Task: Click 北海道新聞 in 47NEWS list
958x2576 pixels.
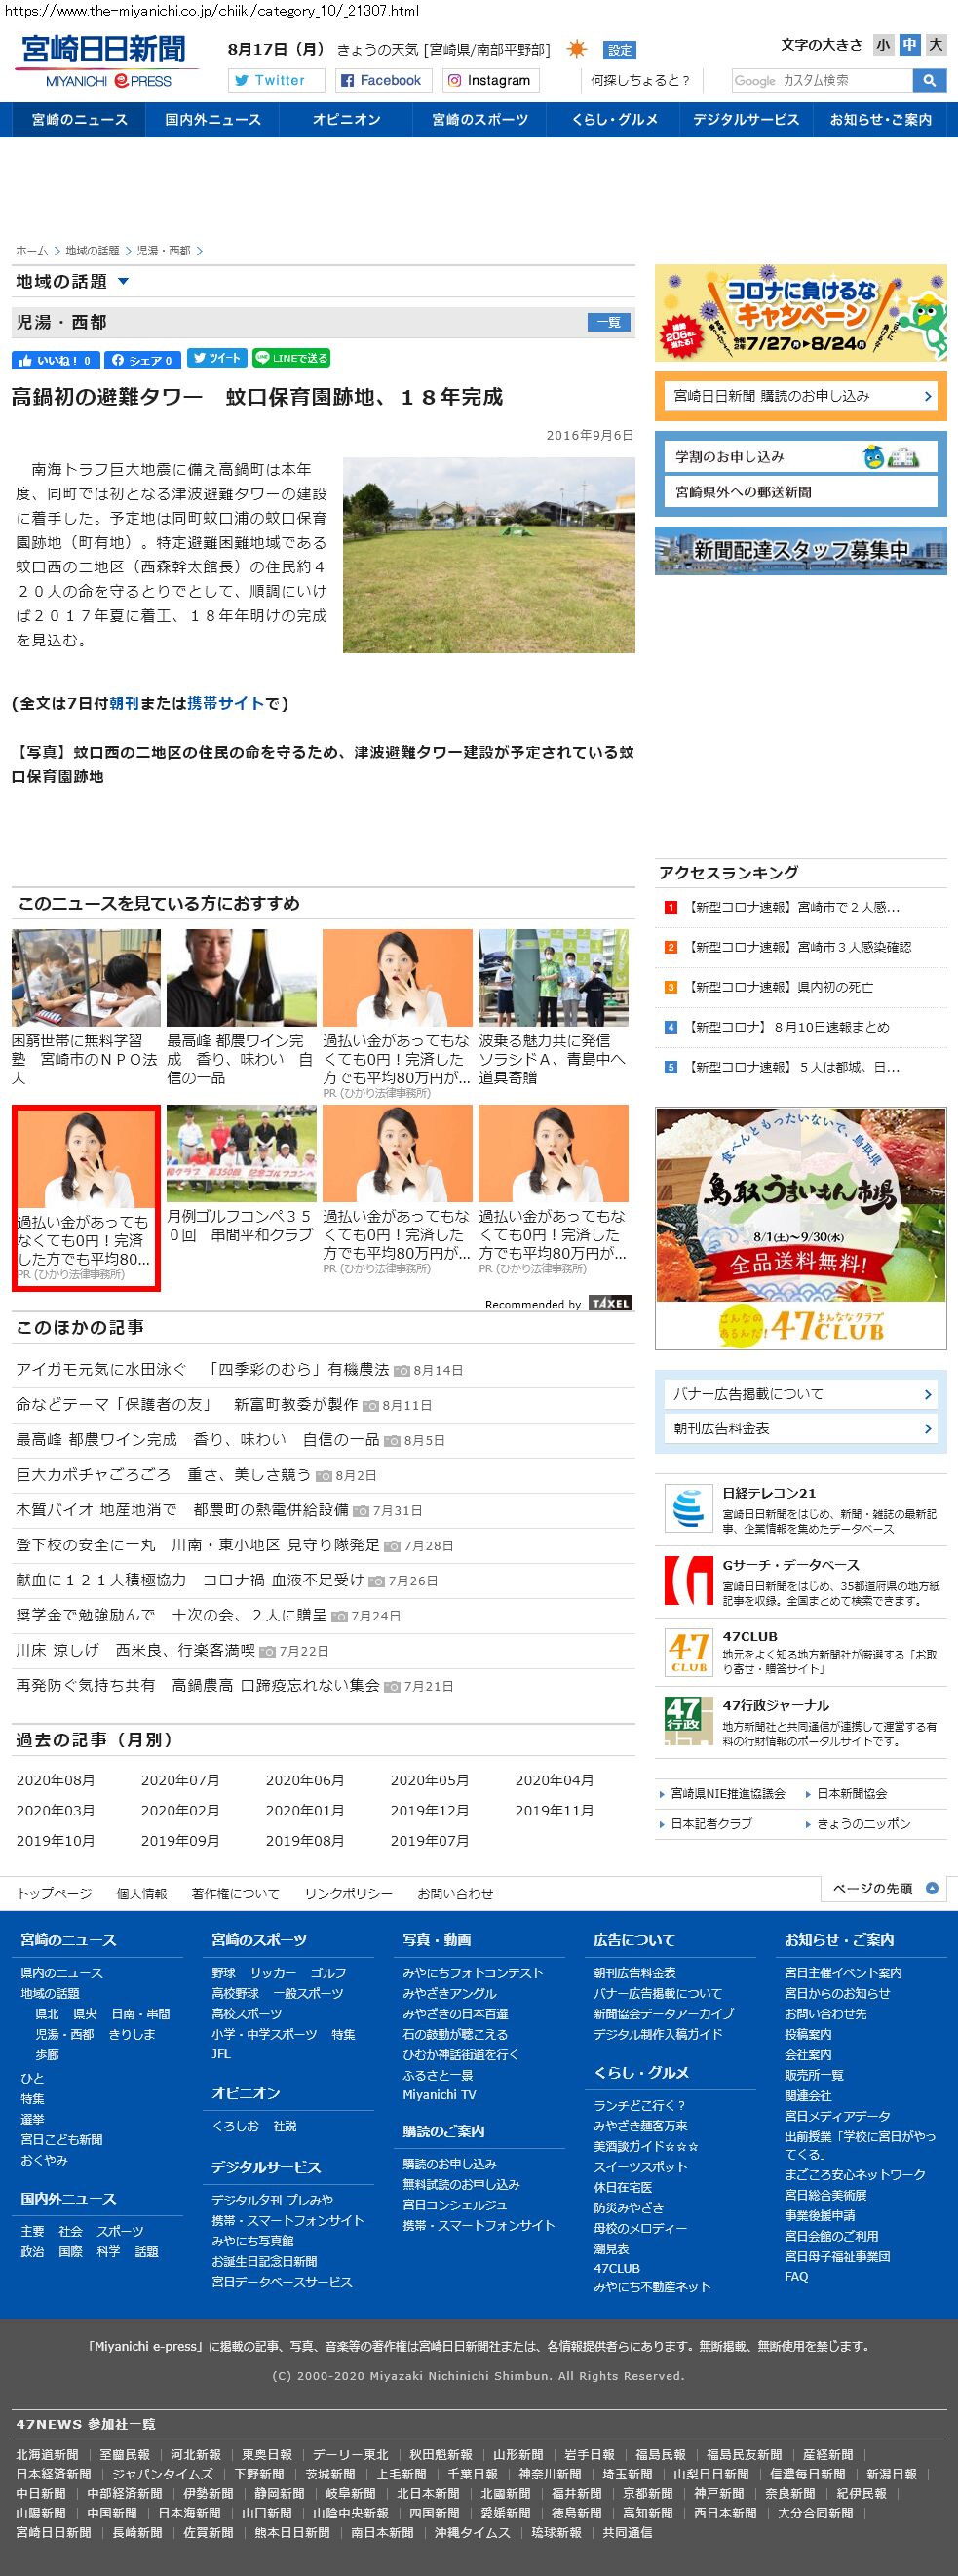Action: click(x=47, y=2454)
